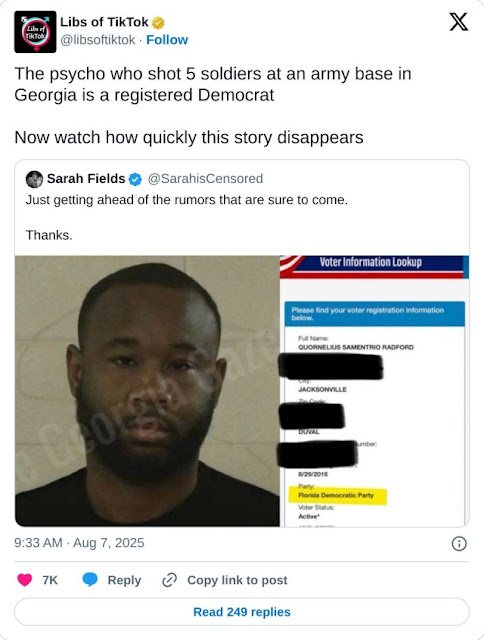
Task: Open the 9:33 AM Aug 7, 2025 timestamp
Action: (79, 543)
